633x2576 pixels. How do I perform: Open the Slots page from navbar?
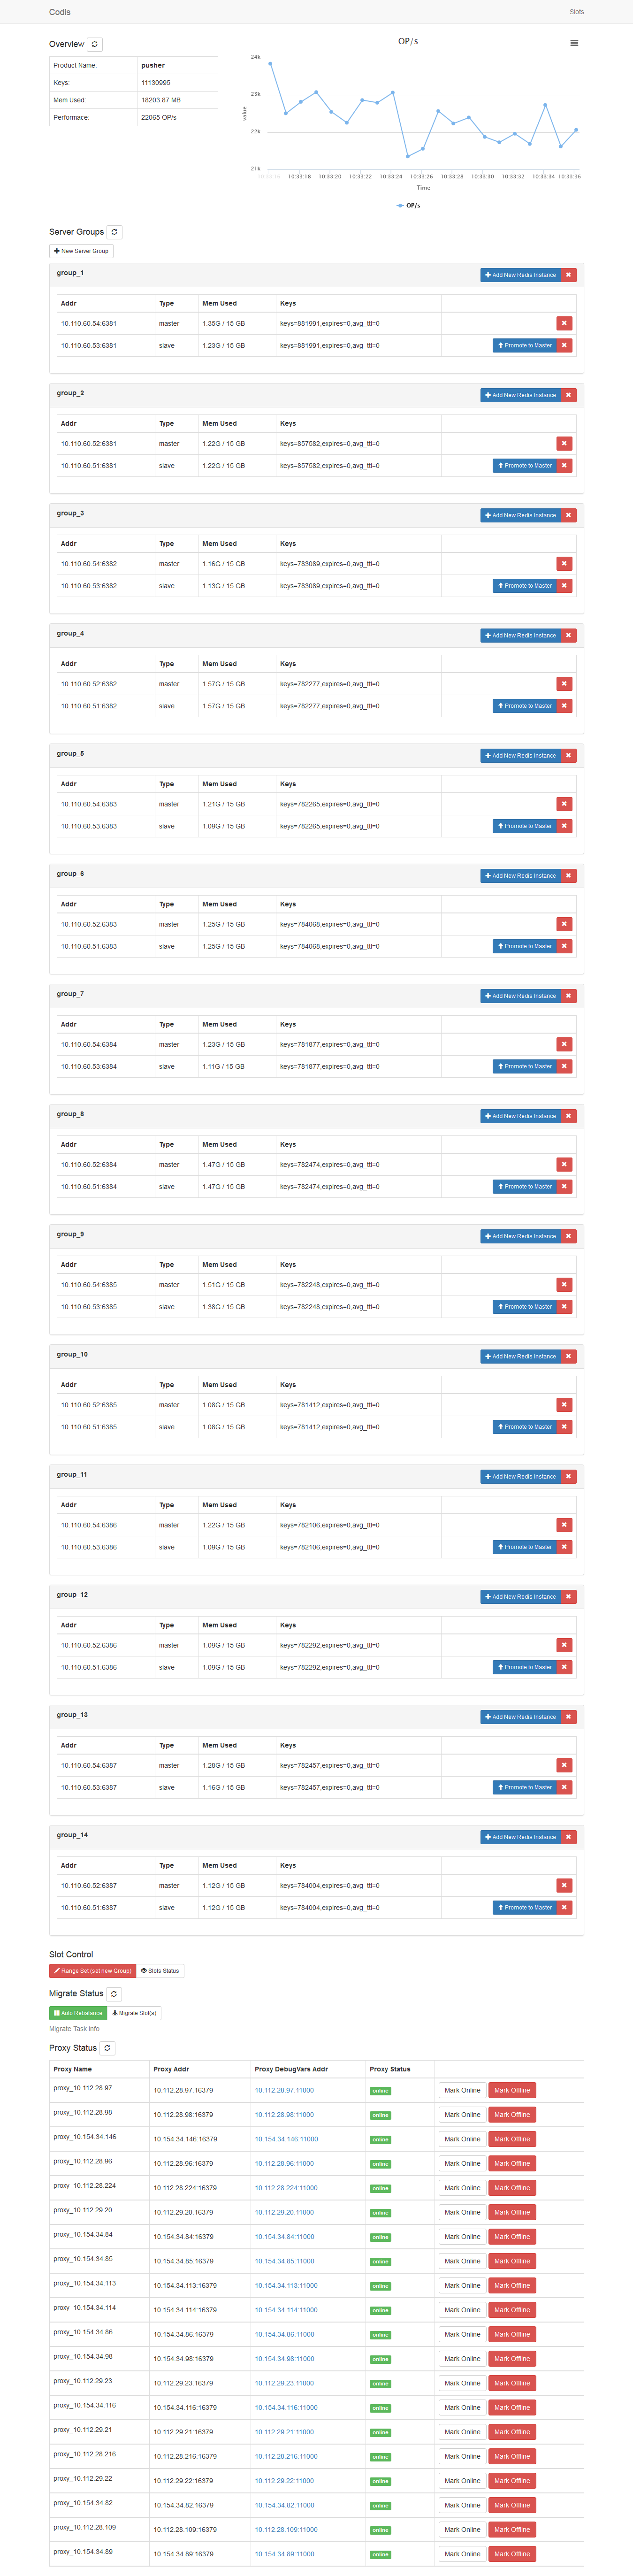576,12
